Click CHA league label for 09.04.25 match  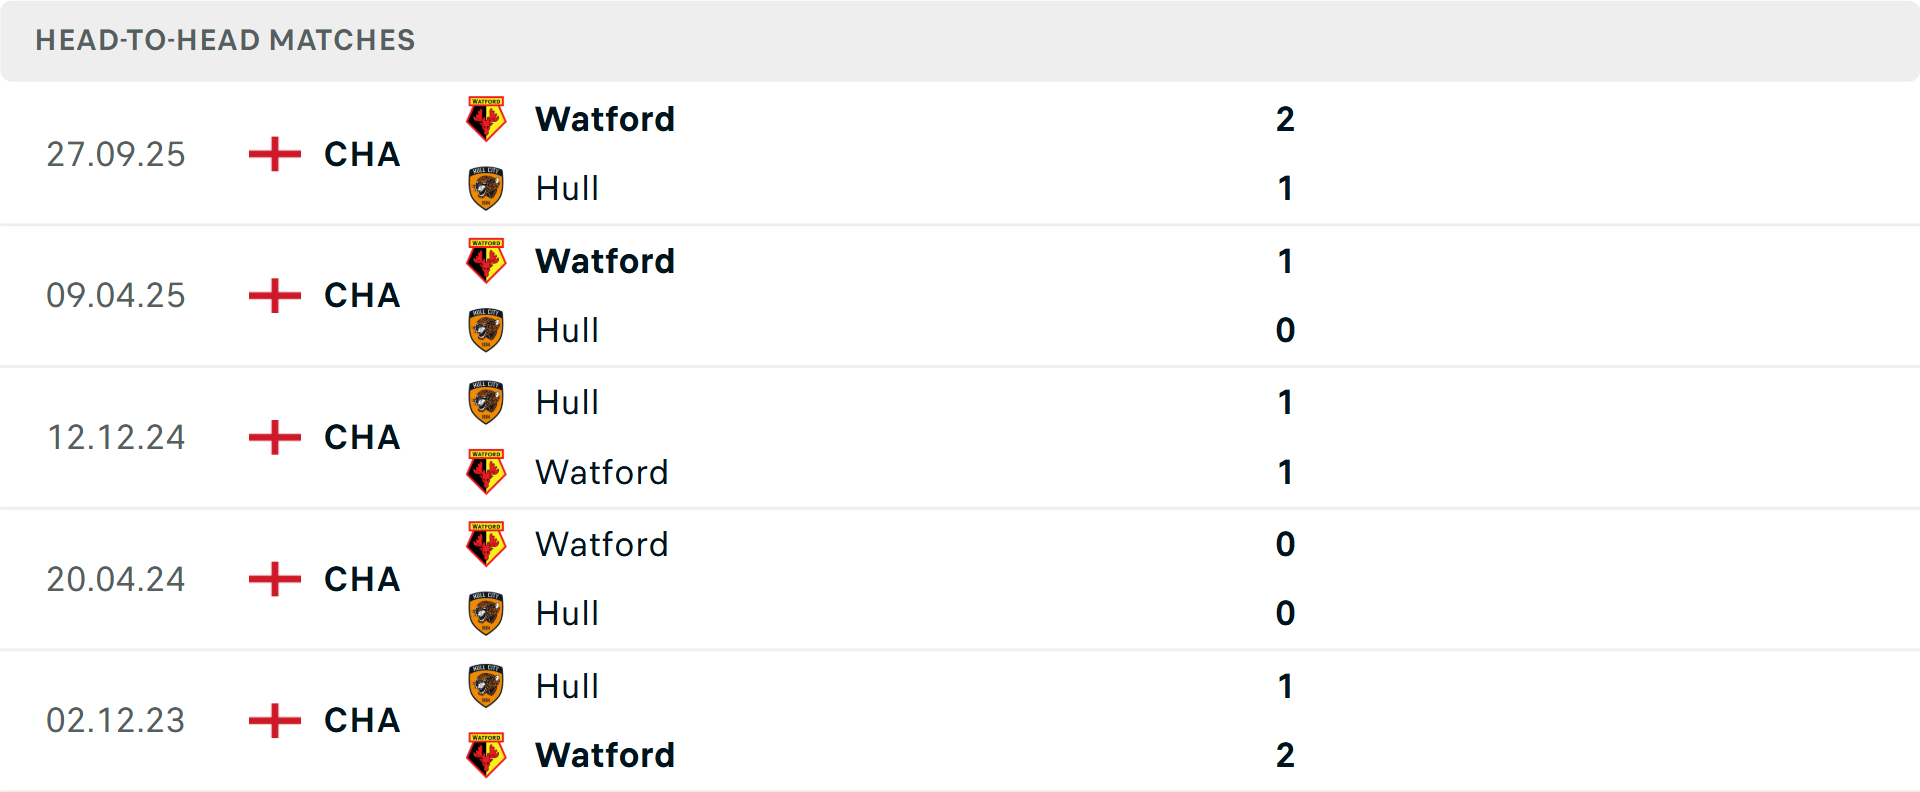pos(362,296)
